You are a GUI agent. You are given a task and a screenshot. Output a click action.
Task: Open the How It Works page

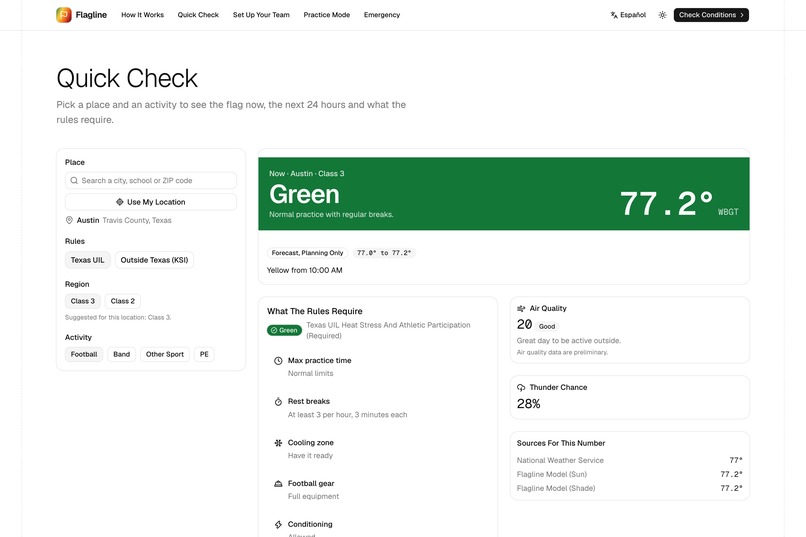point(142,15)
